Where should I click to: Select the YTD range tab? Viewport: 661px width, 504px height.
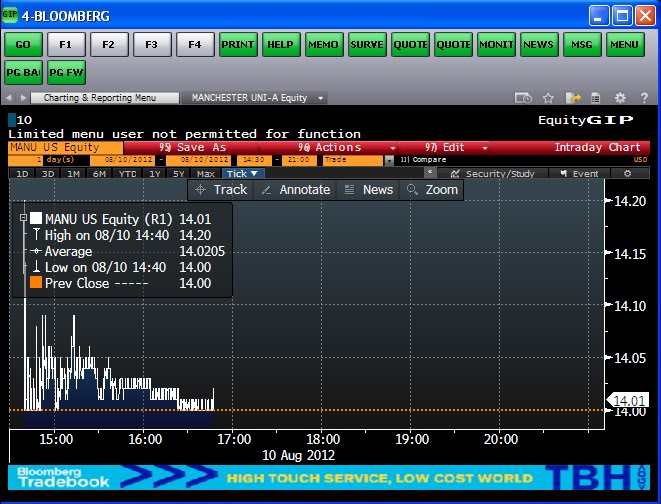(x=127, y=174)
